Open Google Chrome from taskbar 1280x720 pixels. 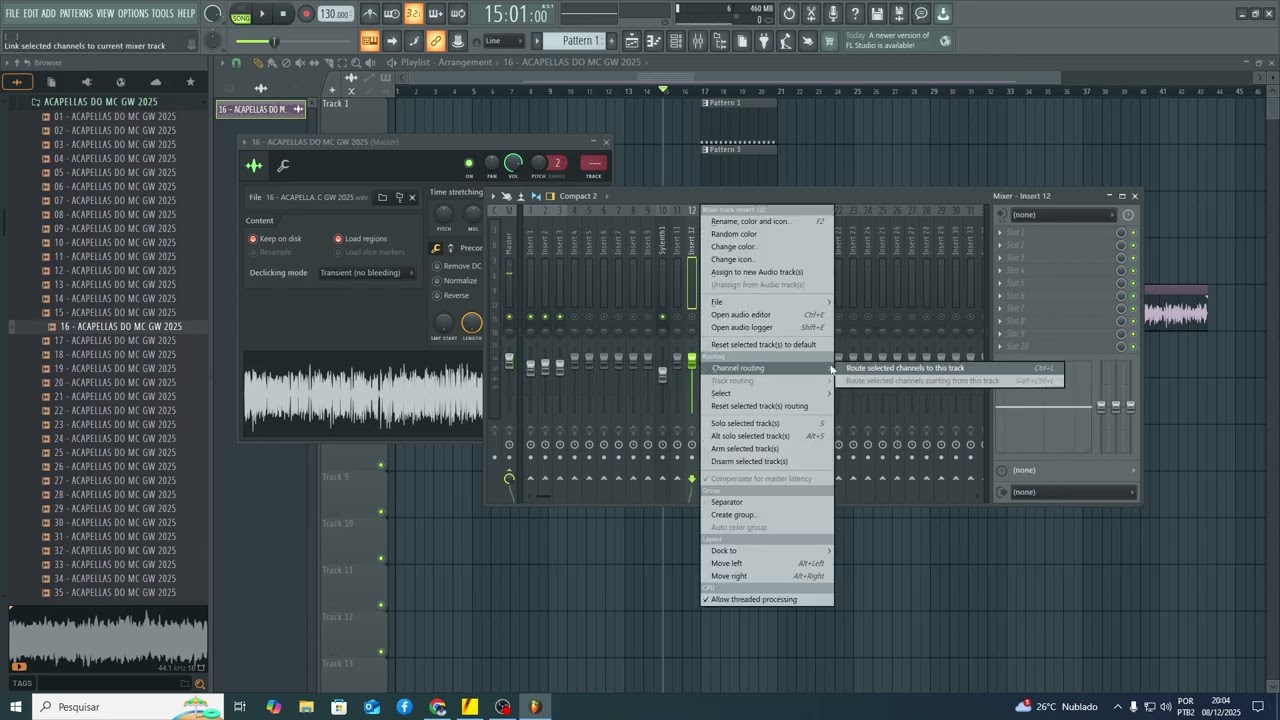tap(437, 707)
